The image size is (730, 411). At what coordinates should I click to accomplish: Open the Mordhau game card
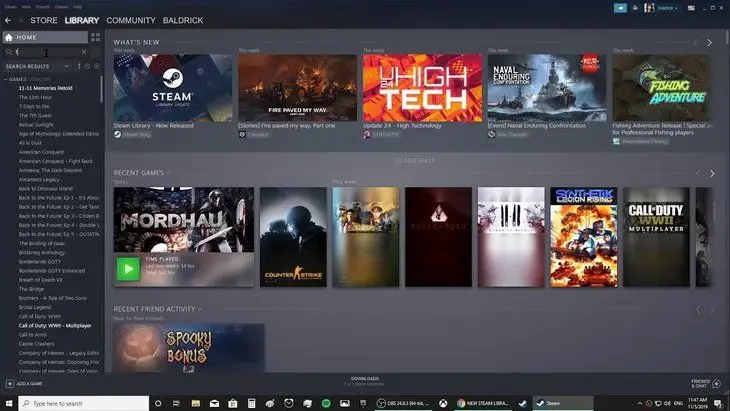pyautogui.click(x=184, y=220)
